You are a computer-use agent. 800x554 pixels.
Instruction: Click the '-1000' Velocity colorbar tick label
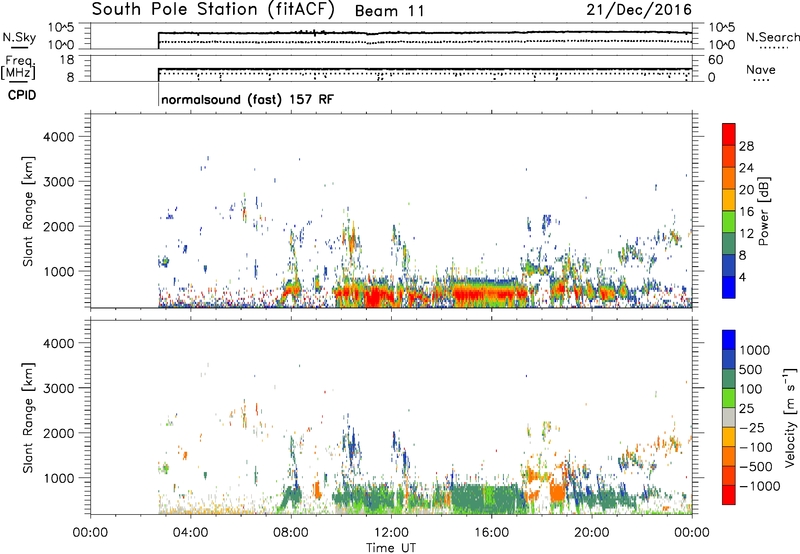pyautogui.click(x=759, y=486)
